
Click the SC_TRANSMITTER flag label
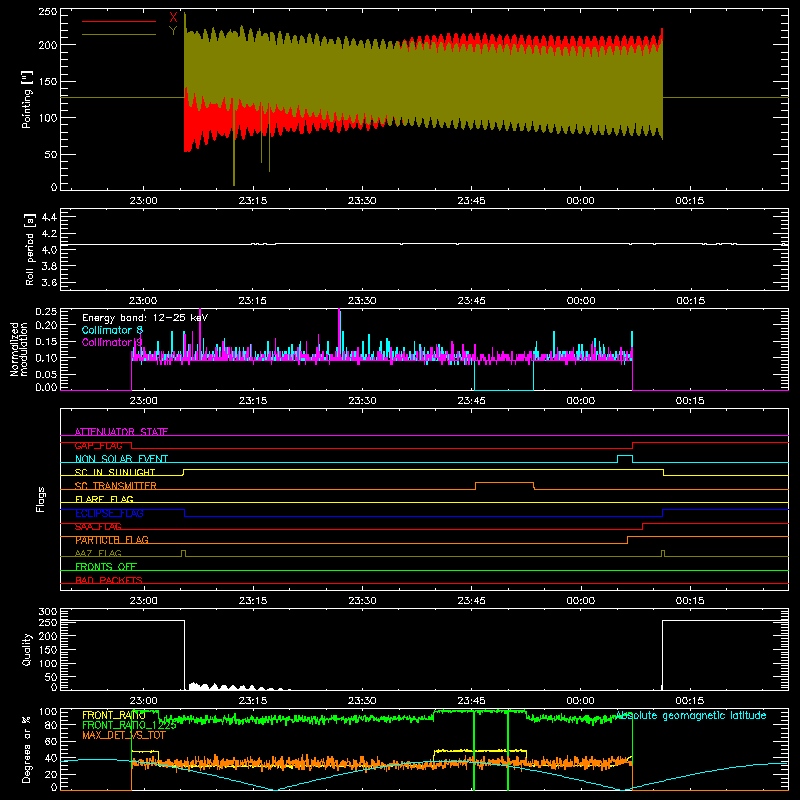(x=116, y=486)
